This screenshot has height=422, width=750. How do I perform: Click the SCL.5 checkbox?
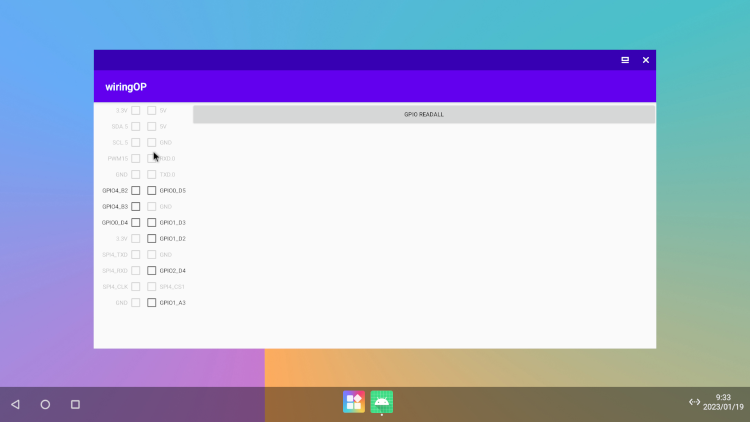click(x=136, y=143)
